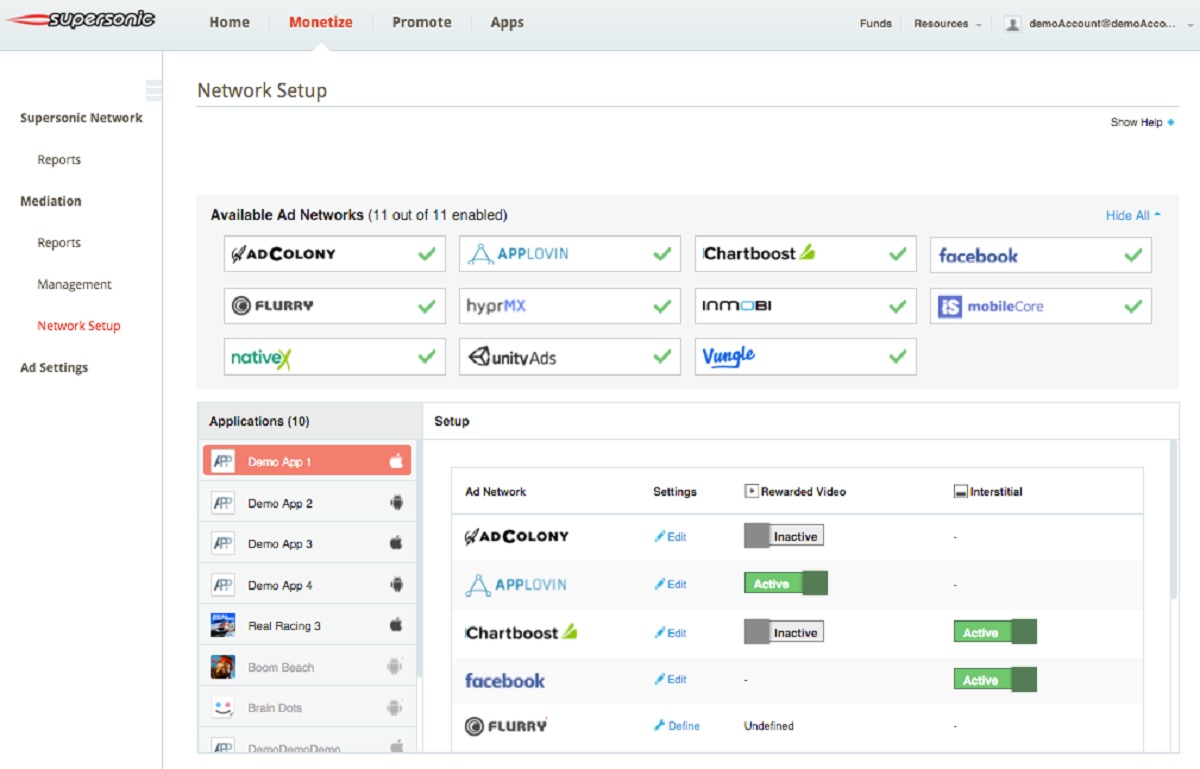Open Ad Settings section
This screenshot has height=769, width=1200.
click(x=54, y=368)
